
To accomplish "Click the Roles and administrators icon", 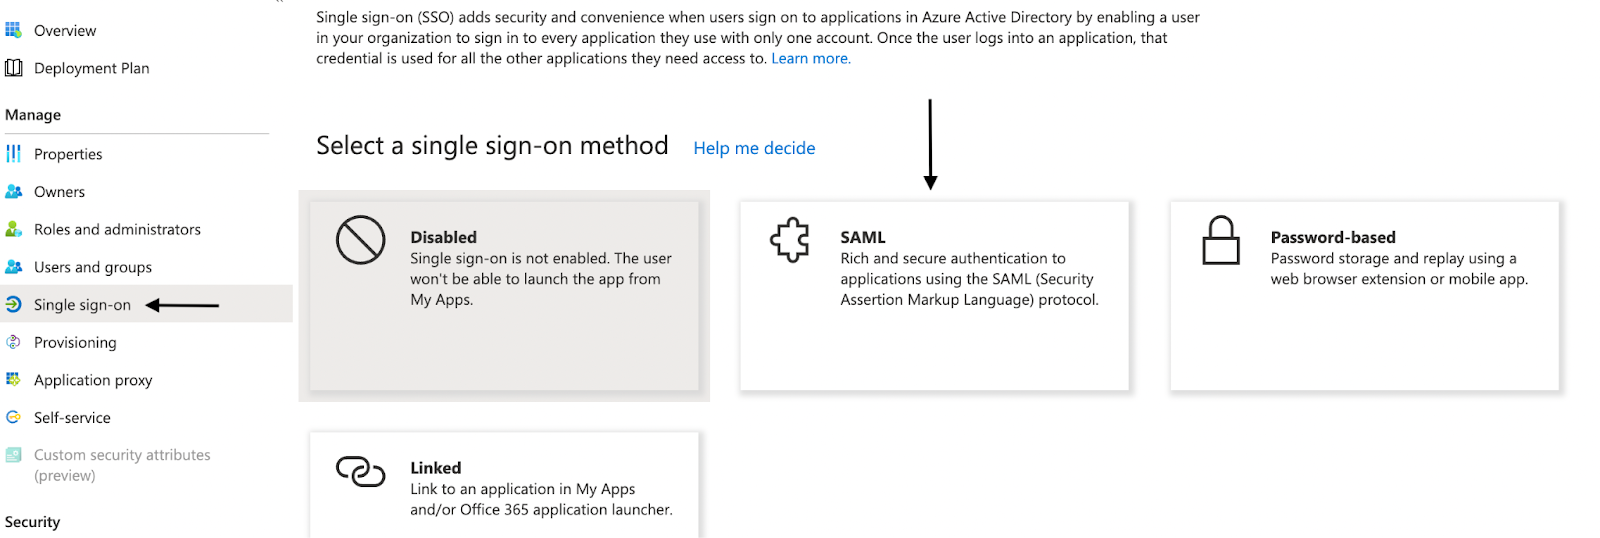I will tap(14, 229).
